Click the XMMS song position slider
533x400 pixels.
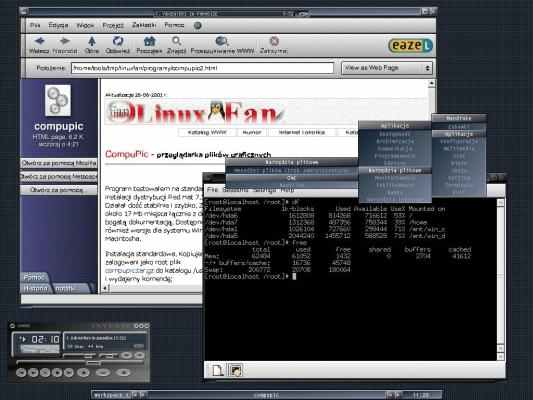pyautogui.click(x=79, y=362)
